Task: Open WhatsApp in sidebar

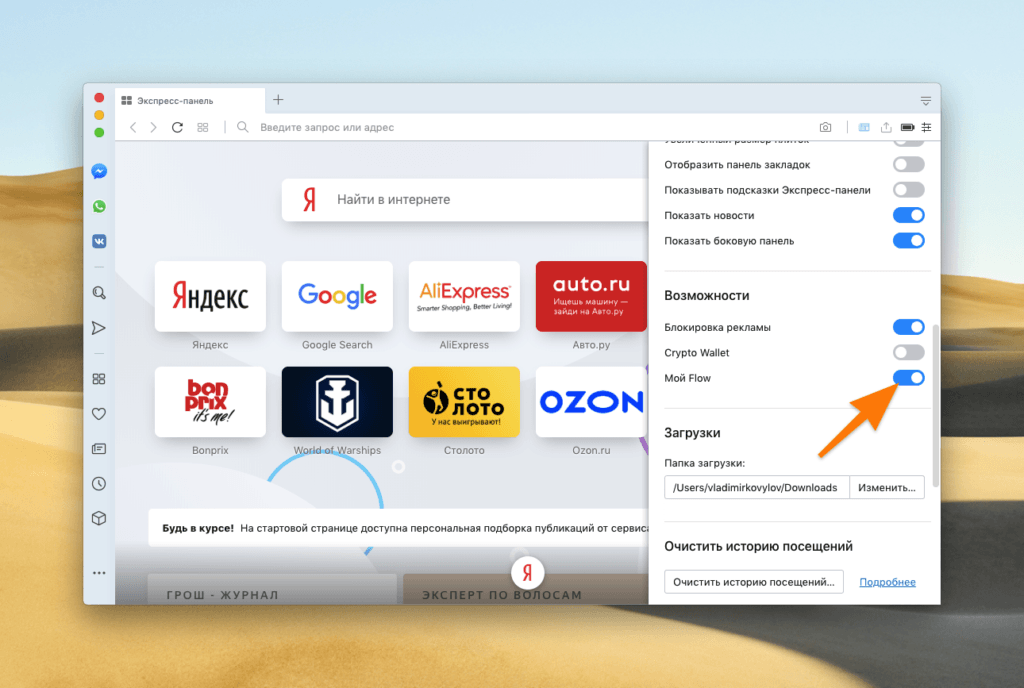Action: click(x=99, y=206)
